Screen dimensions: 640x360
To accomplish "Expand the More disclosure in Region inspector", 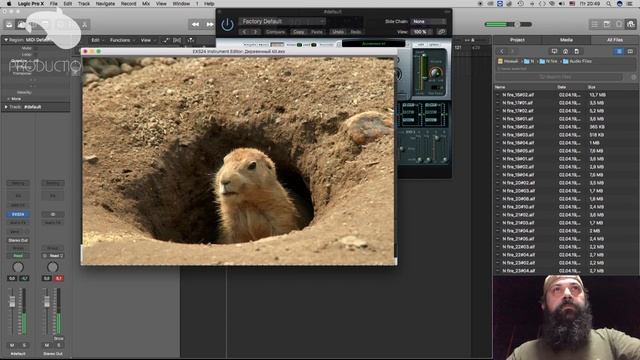I will (x=9, y=99).
